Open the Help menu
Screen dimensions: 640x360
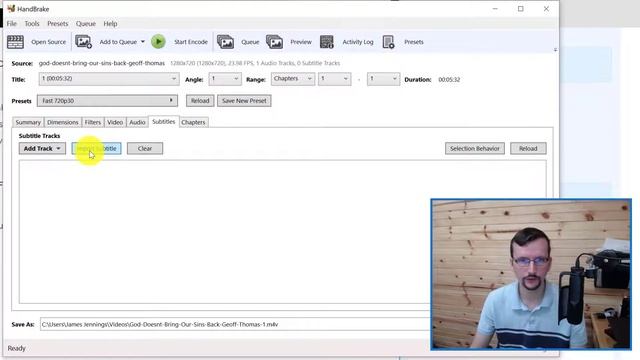[110, 24]
